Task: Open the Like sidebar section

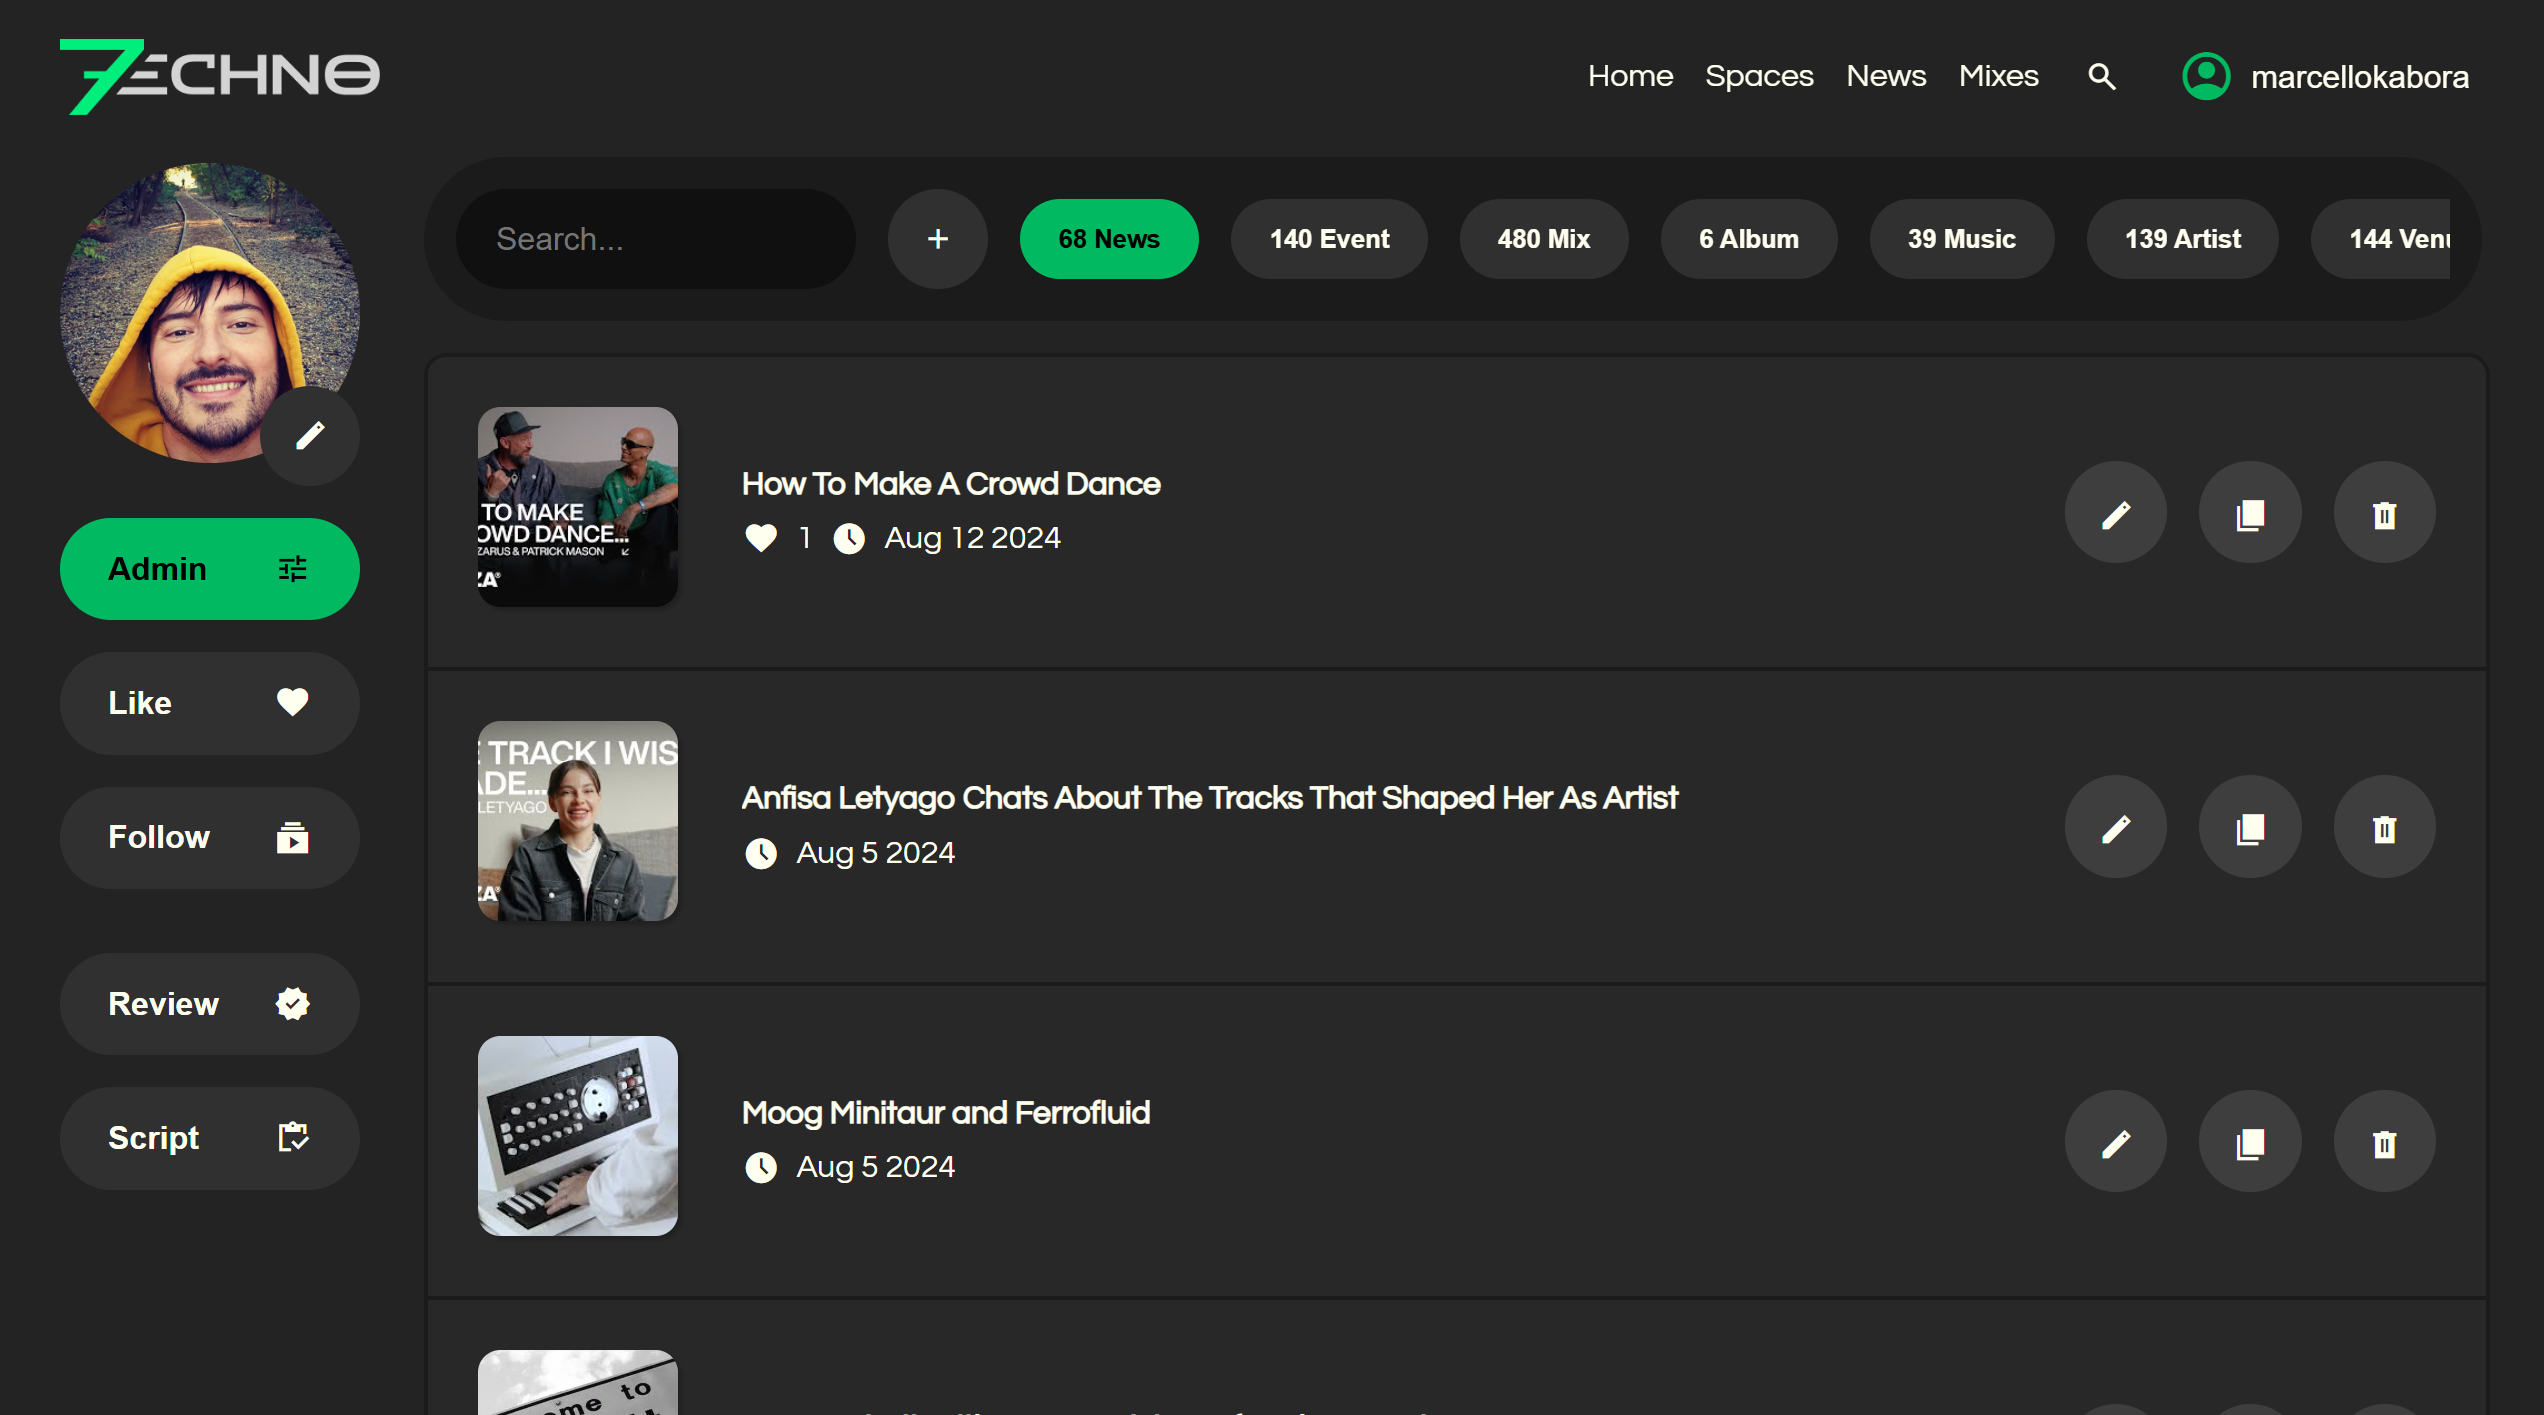Action: 210,703
